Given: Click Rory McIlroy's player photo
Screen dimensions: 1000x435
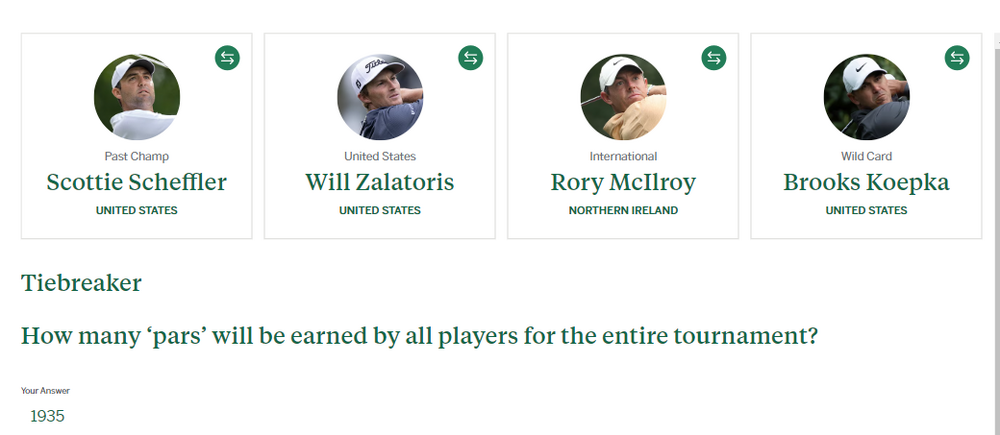Looking at the screenshot, I should (623, 97).
